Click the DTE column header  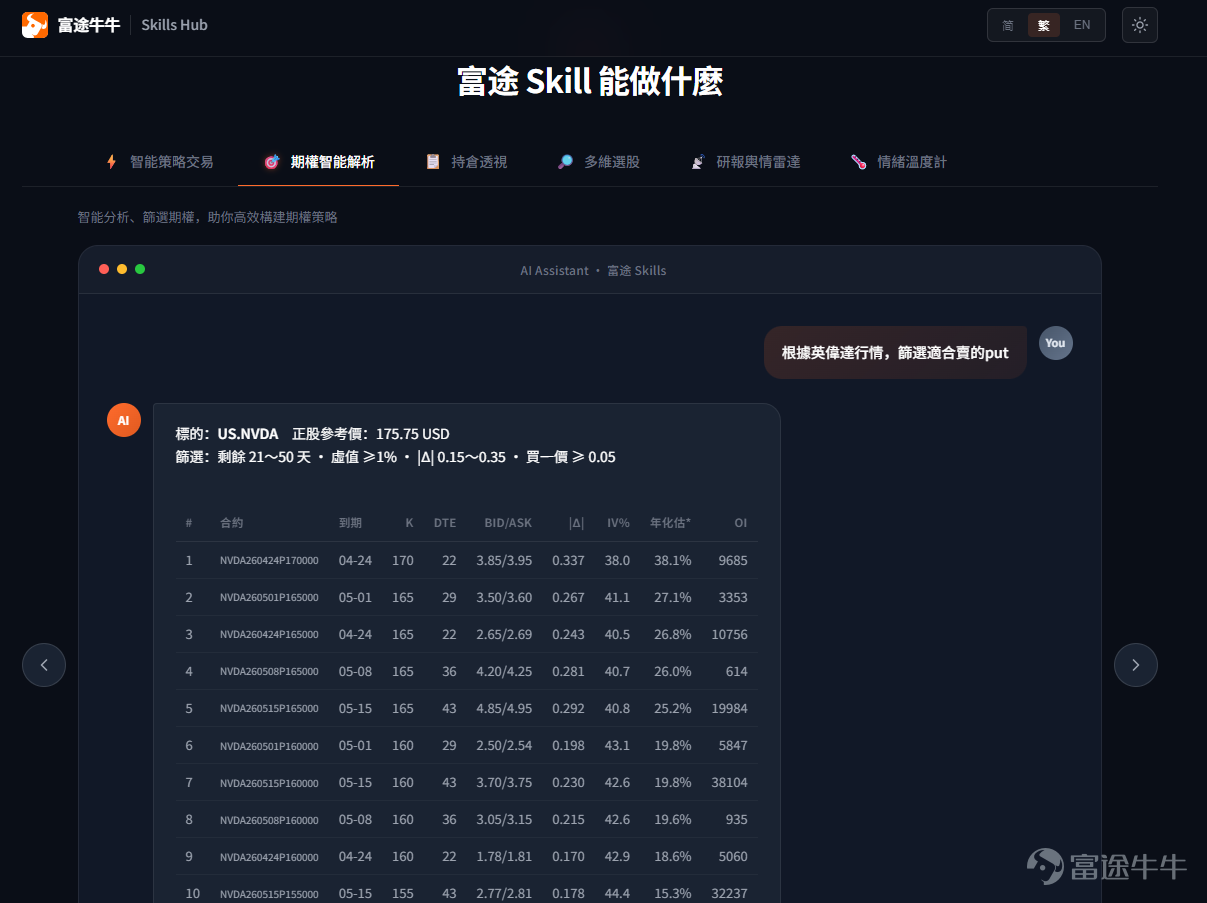[445, 523]
